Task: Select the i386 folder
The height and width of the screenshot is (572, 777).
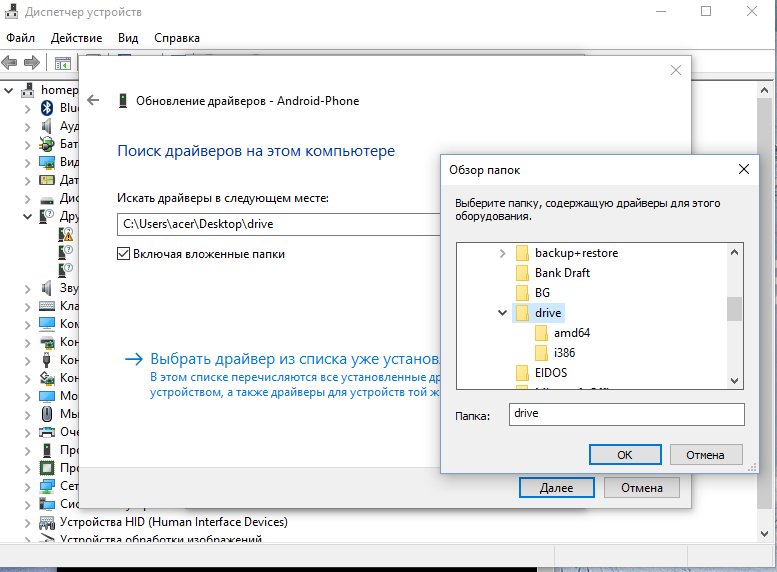Action: 564,352
